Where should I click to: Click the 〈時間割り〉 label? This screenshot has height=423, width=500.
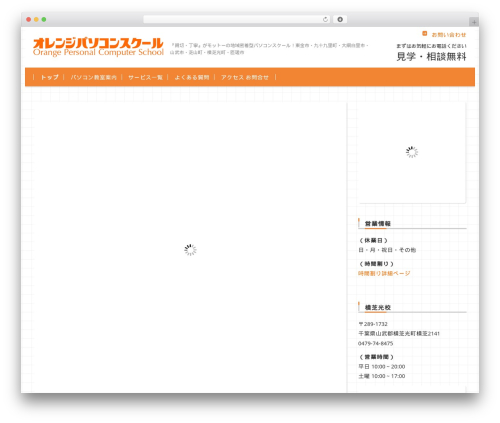click(376, 264)
